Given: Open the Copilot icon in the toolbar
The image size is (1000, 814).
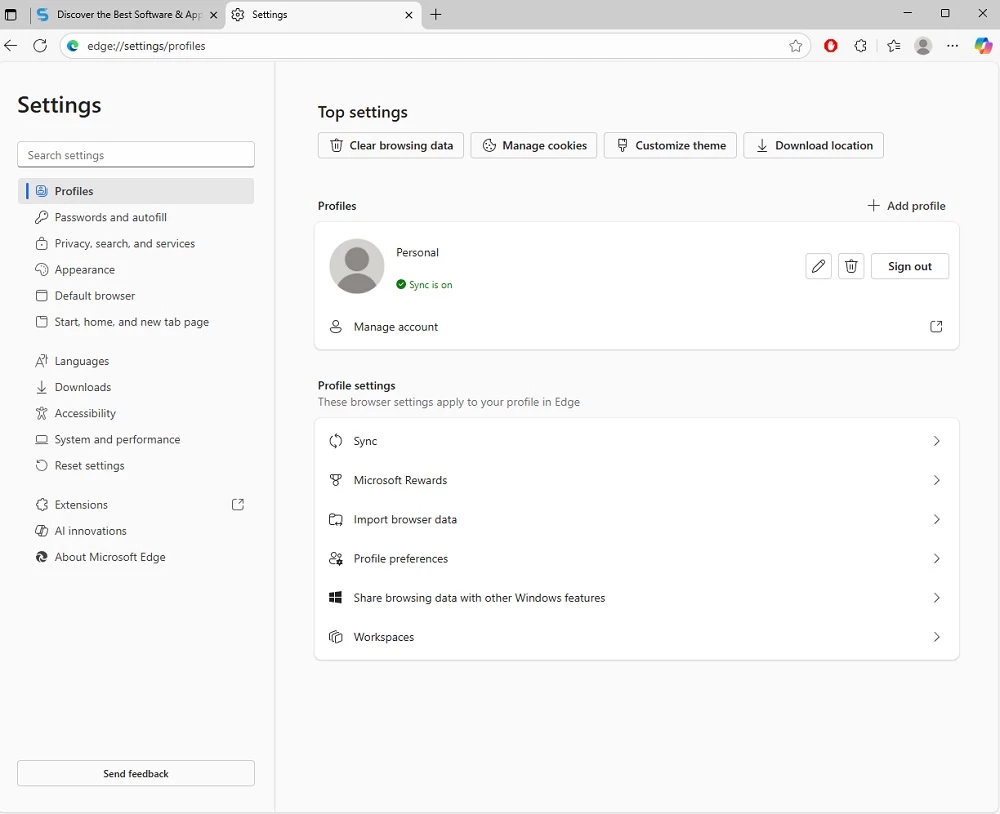Looking at the screenshot, I should [x=983, y=46].
